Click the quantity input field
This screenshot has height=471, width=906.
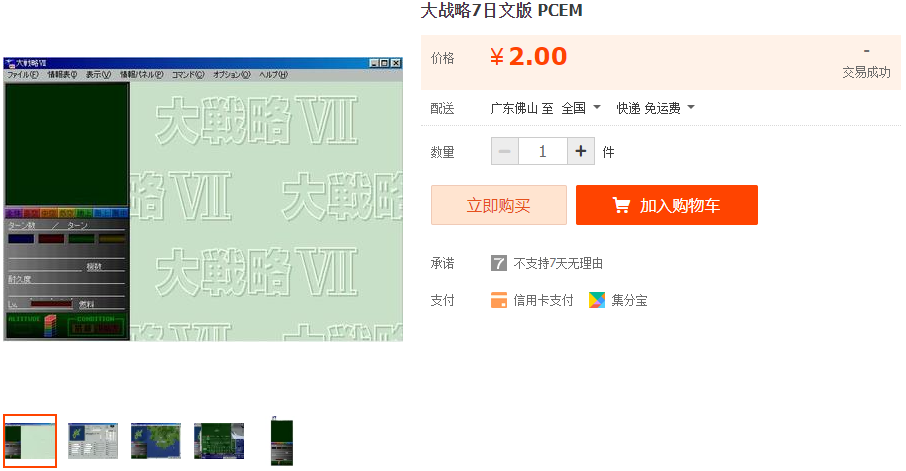click(x=543, y=152)
